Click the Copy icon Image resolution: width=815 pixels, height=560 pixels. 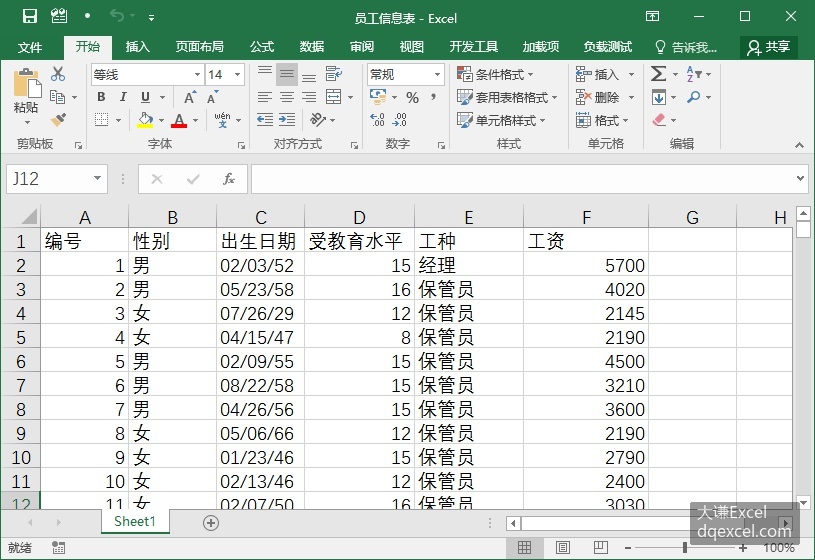click(58, 97)
